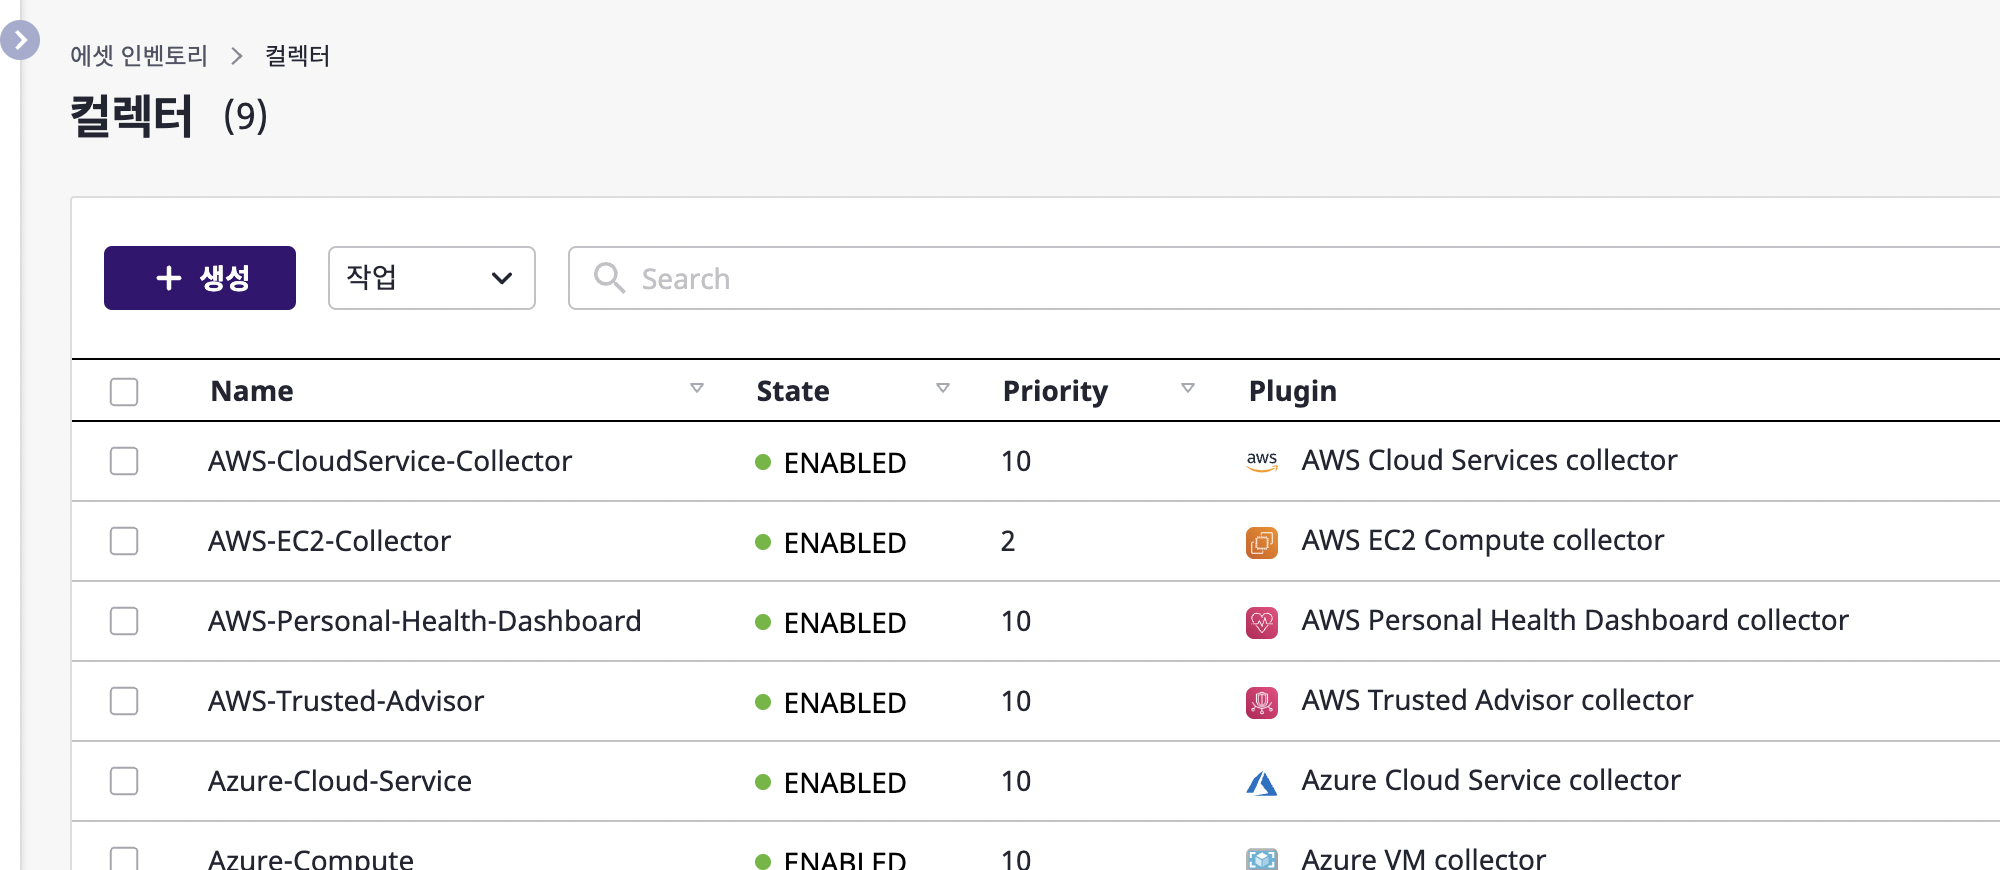Click priority value 2 of AWS-EC2-Collector
The height and width of the screenshot is (870, 2000).
[x=1008, y=541]
